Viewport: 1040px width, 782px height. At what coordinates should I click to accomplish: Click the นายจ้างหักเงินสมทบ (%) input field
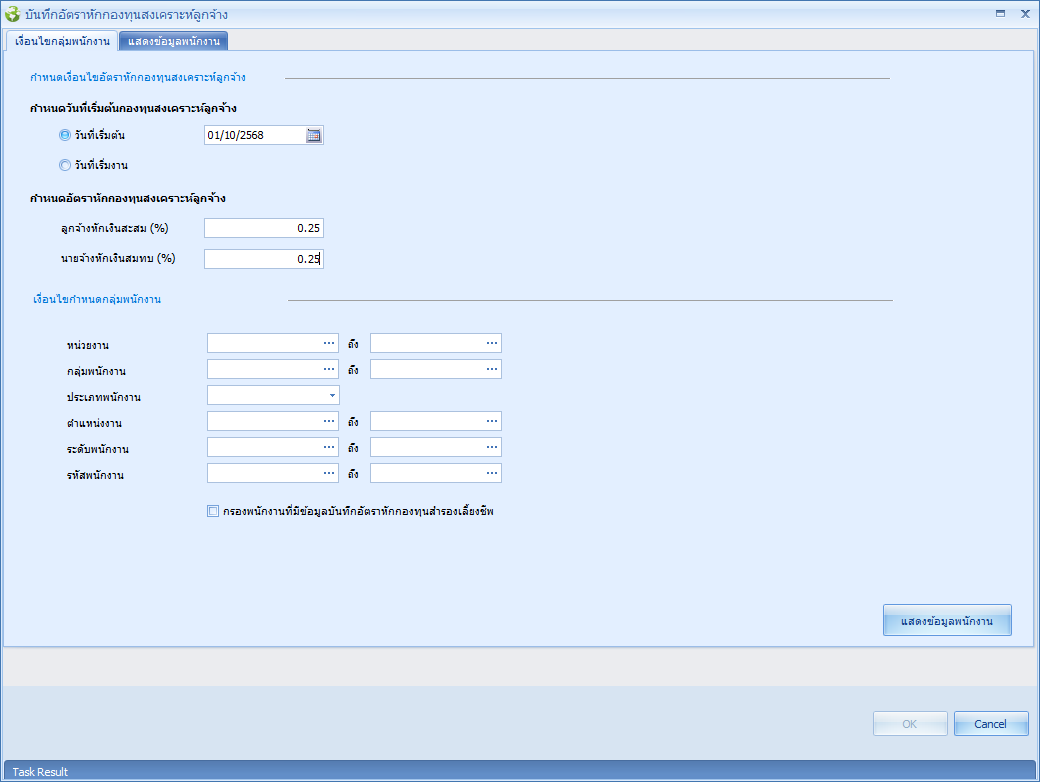[x=263, y=259]
